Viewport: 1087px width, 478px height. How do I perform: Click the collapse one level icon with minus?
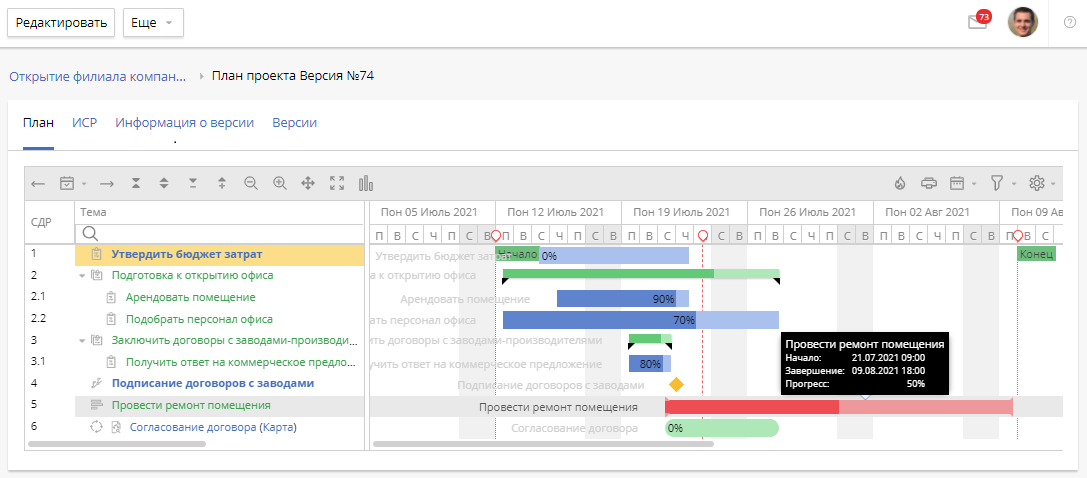coord(193,184)
